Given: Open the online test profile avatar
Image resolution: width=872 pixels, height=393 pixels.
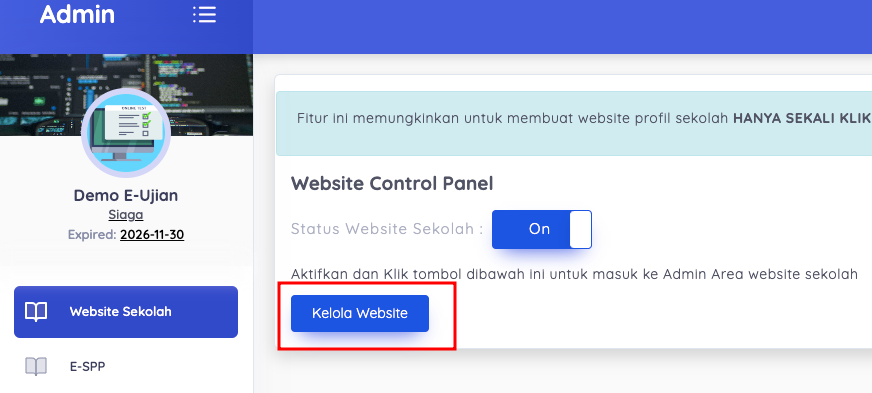Looking at the screenshot, I should coord(126,133).
